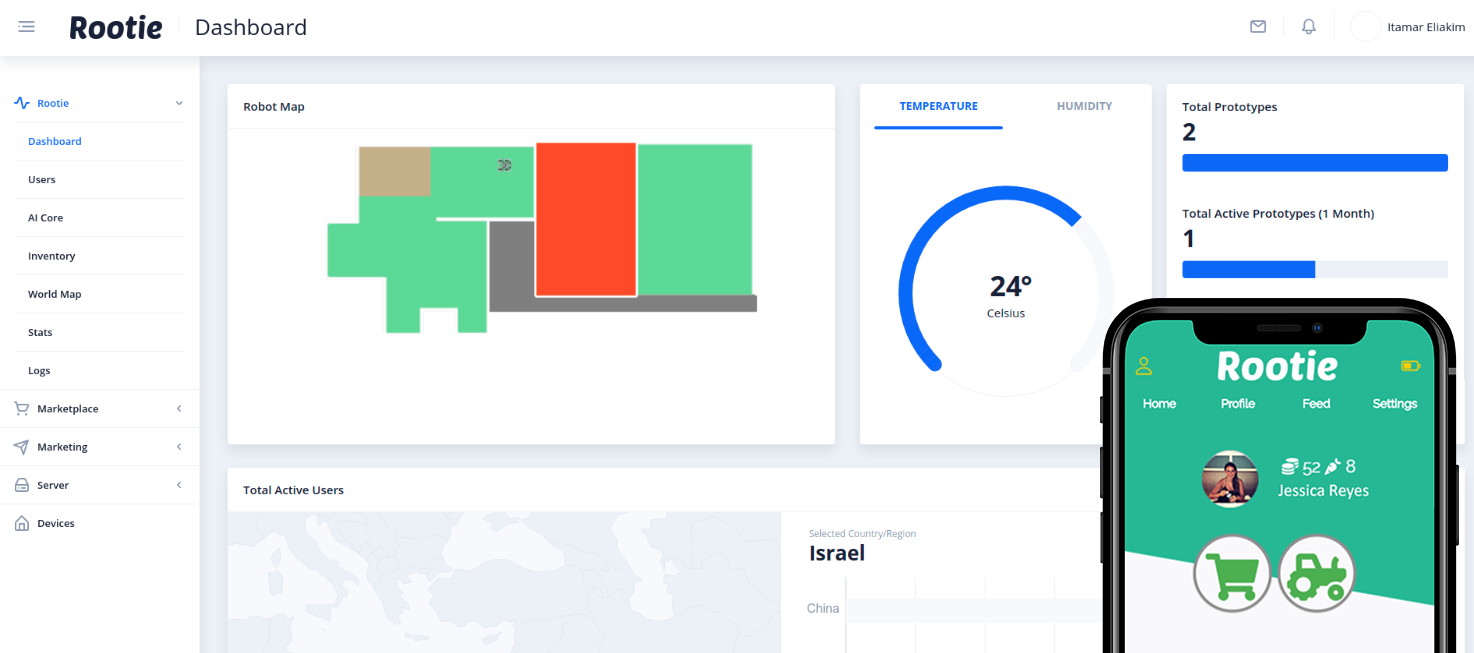This screenshot has width=1474, height=653.
Task: Expand the Marketplace section chevron
Action: 179,409
